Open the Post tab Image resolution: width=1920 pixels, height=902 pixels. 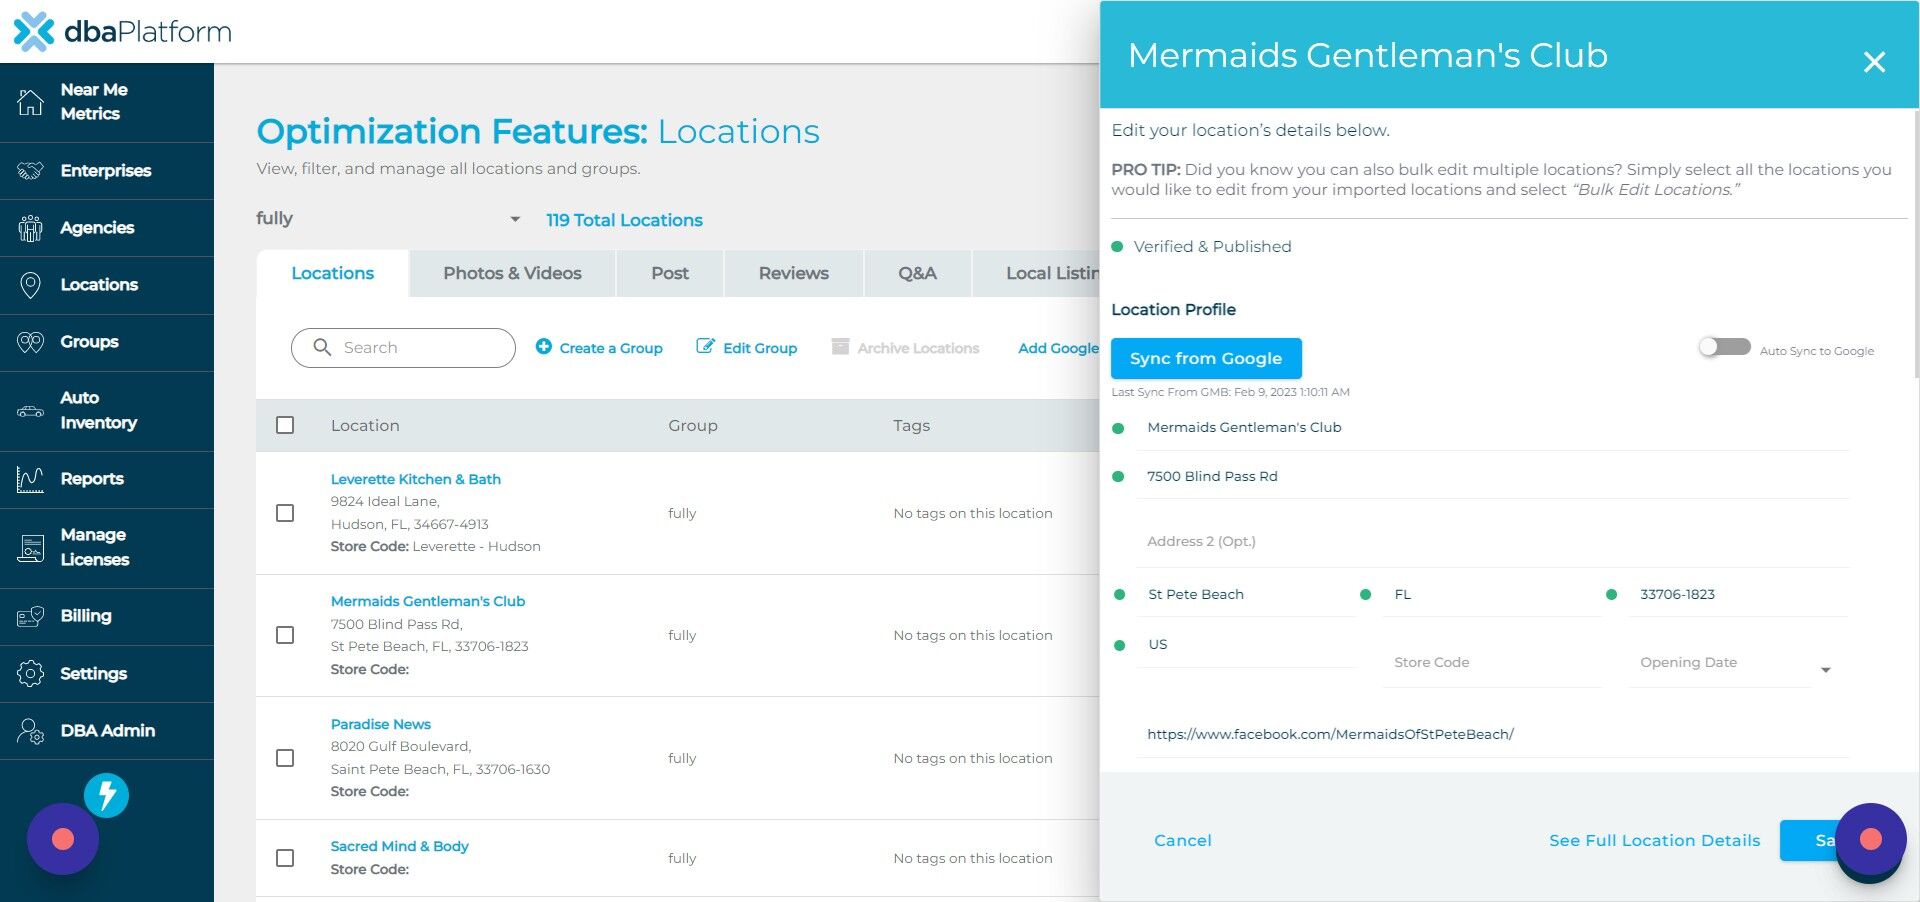pos(670,273)
